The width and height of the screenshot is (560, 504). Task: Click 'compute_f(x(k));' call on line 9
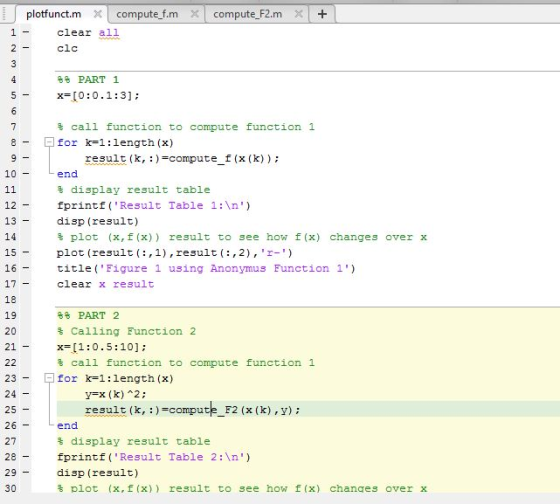(x=224, y=158)
